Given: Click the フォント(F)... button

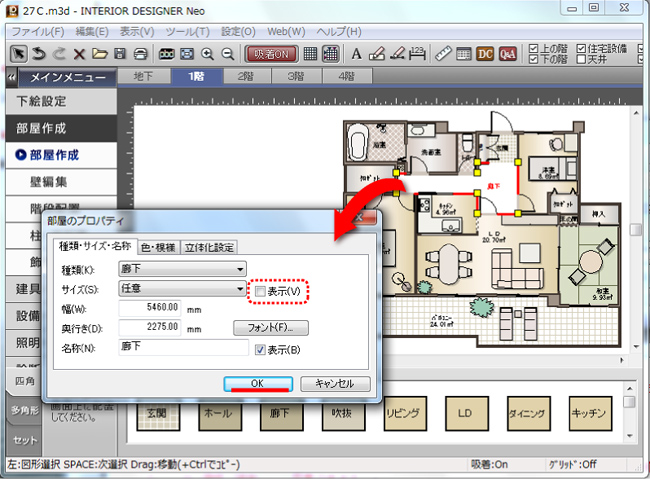Looking at the screenshot, I should [x=270, y=328].
